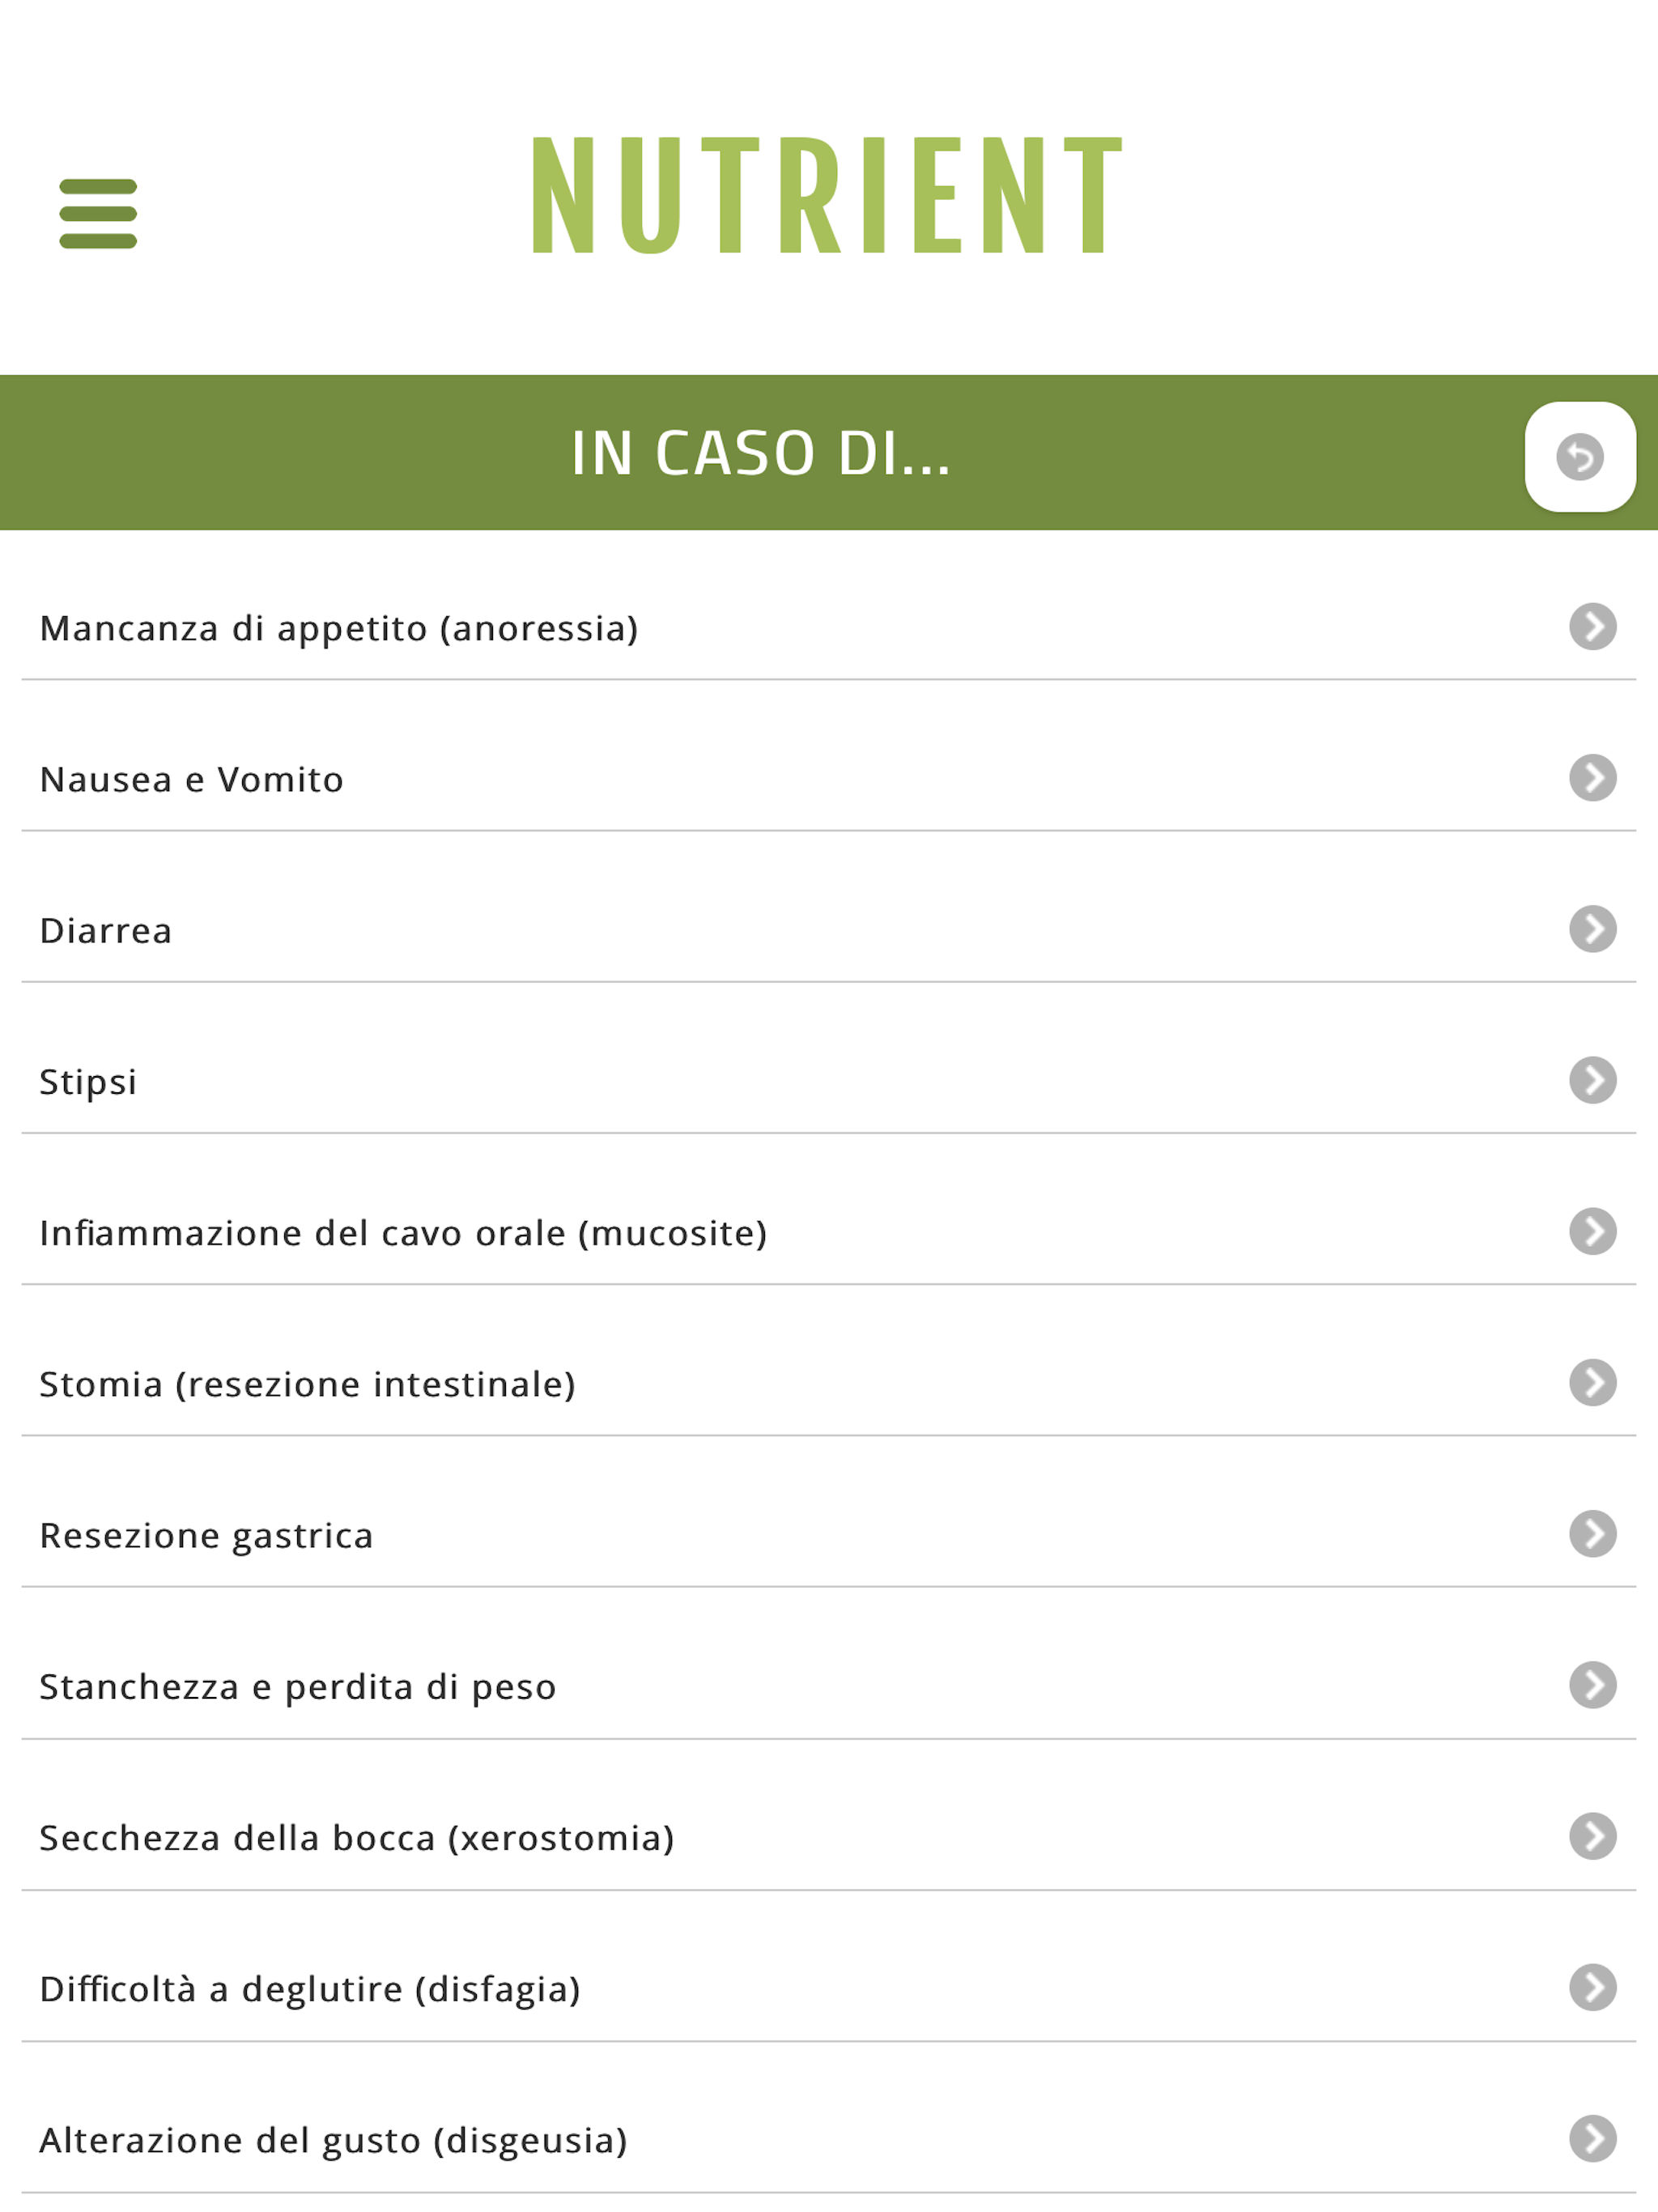Tap the back arrow button
1658x2212 pixels.
pyautogui.click(x=1580, y=456)
